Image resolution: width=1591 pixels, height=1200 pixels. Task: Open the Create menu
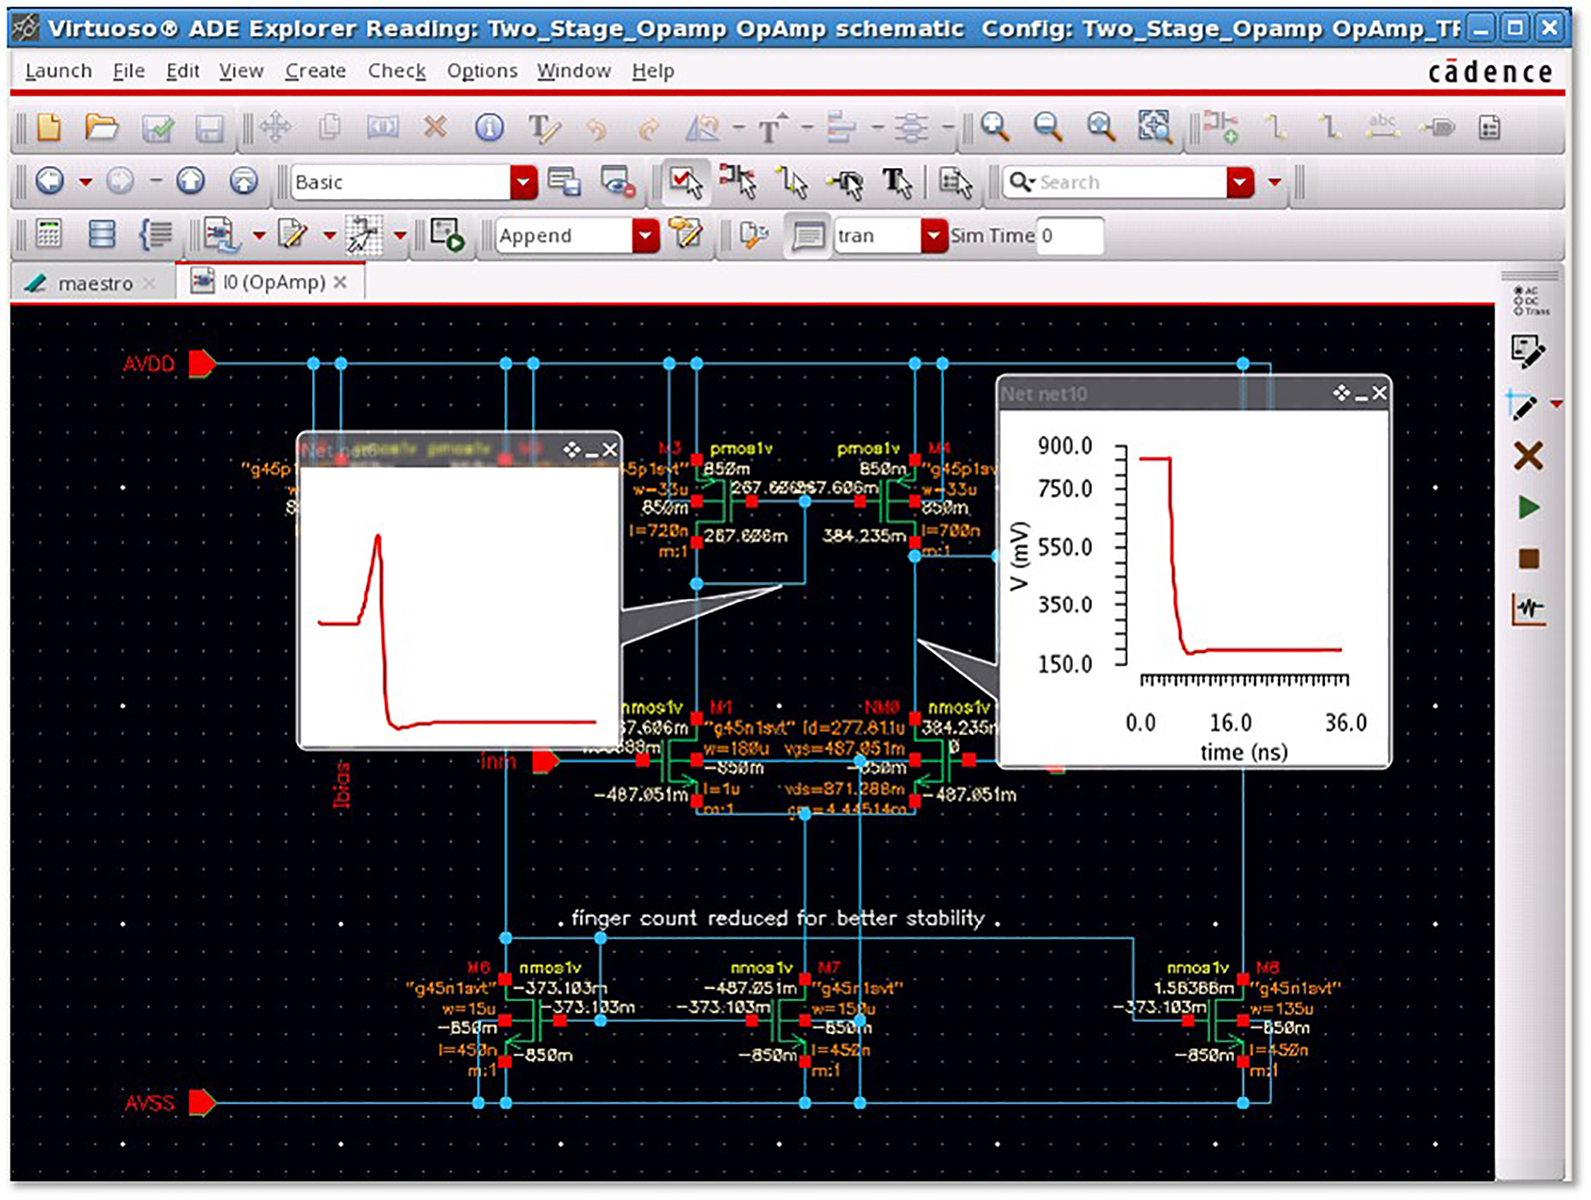[x=315, y=71]
